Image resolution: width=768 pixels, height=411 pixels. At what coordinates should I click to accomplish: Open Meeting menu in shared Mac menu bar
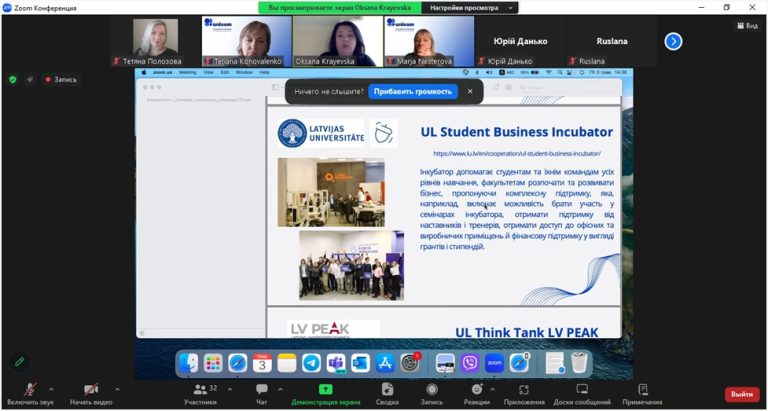188,73
